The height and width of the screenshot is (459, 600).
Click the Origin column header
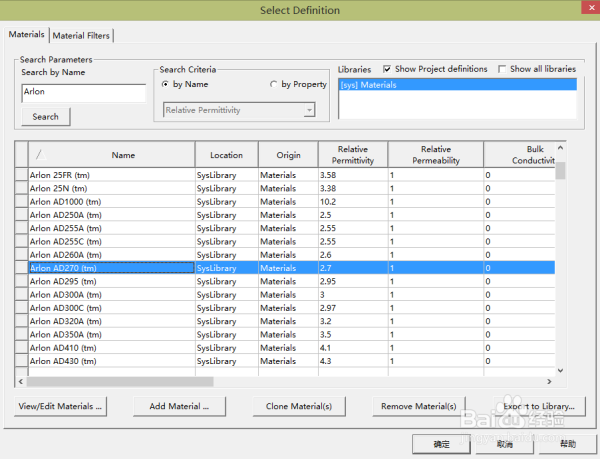coord(288,155)
